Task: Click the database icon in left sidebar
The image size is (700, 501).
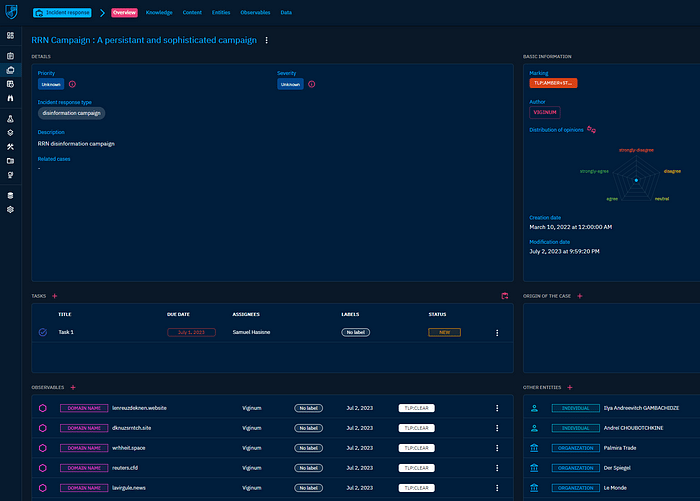Action: coord(10,195)
